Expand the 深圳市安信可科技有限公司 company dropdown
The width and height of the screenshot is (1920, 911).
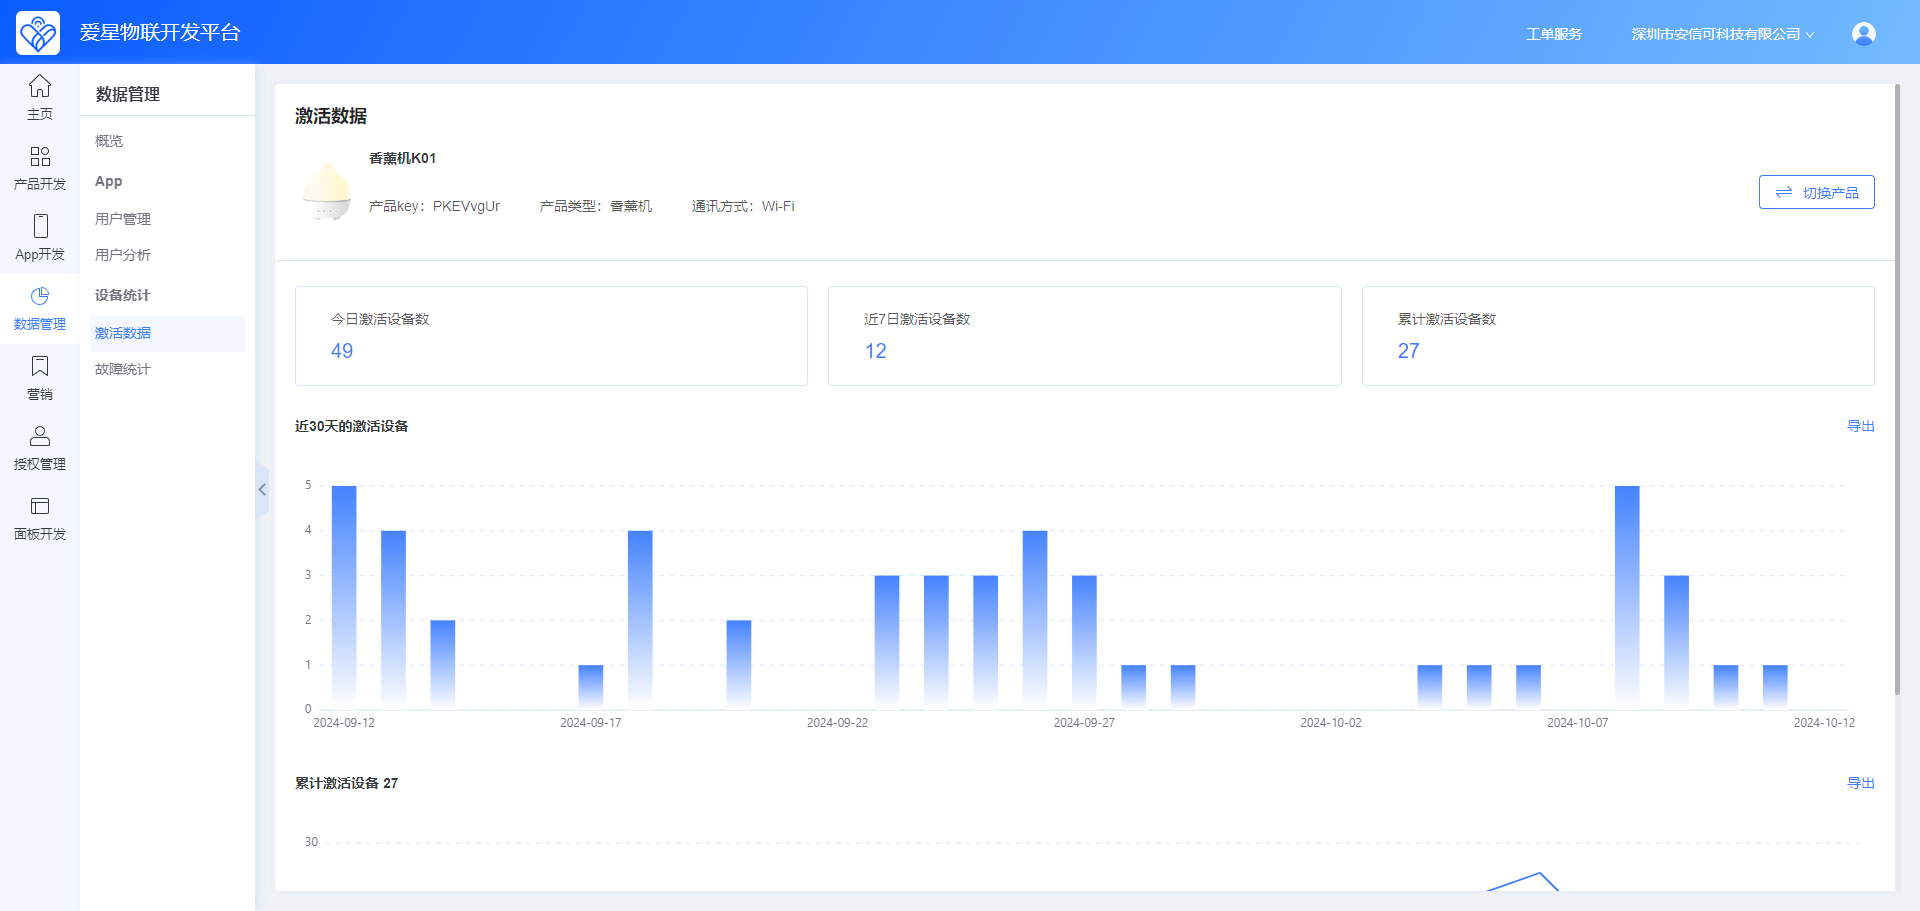1722,34
